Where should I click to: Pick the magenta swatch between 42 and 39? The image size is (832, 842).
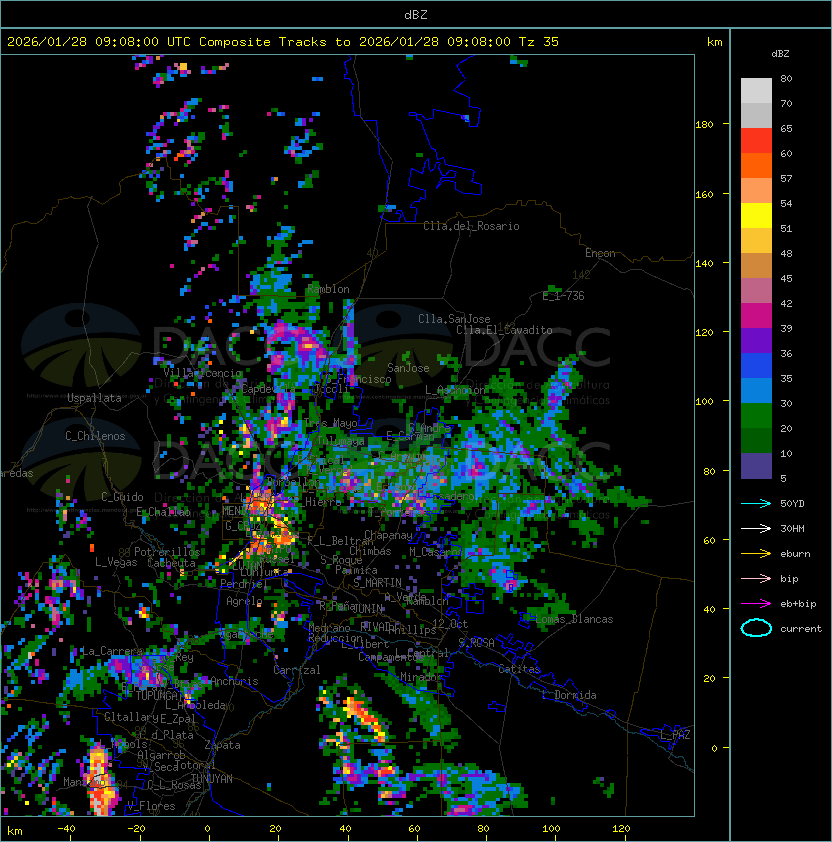756,316
